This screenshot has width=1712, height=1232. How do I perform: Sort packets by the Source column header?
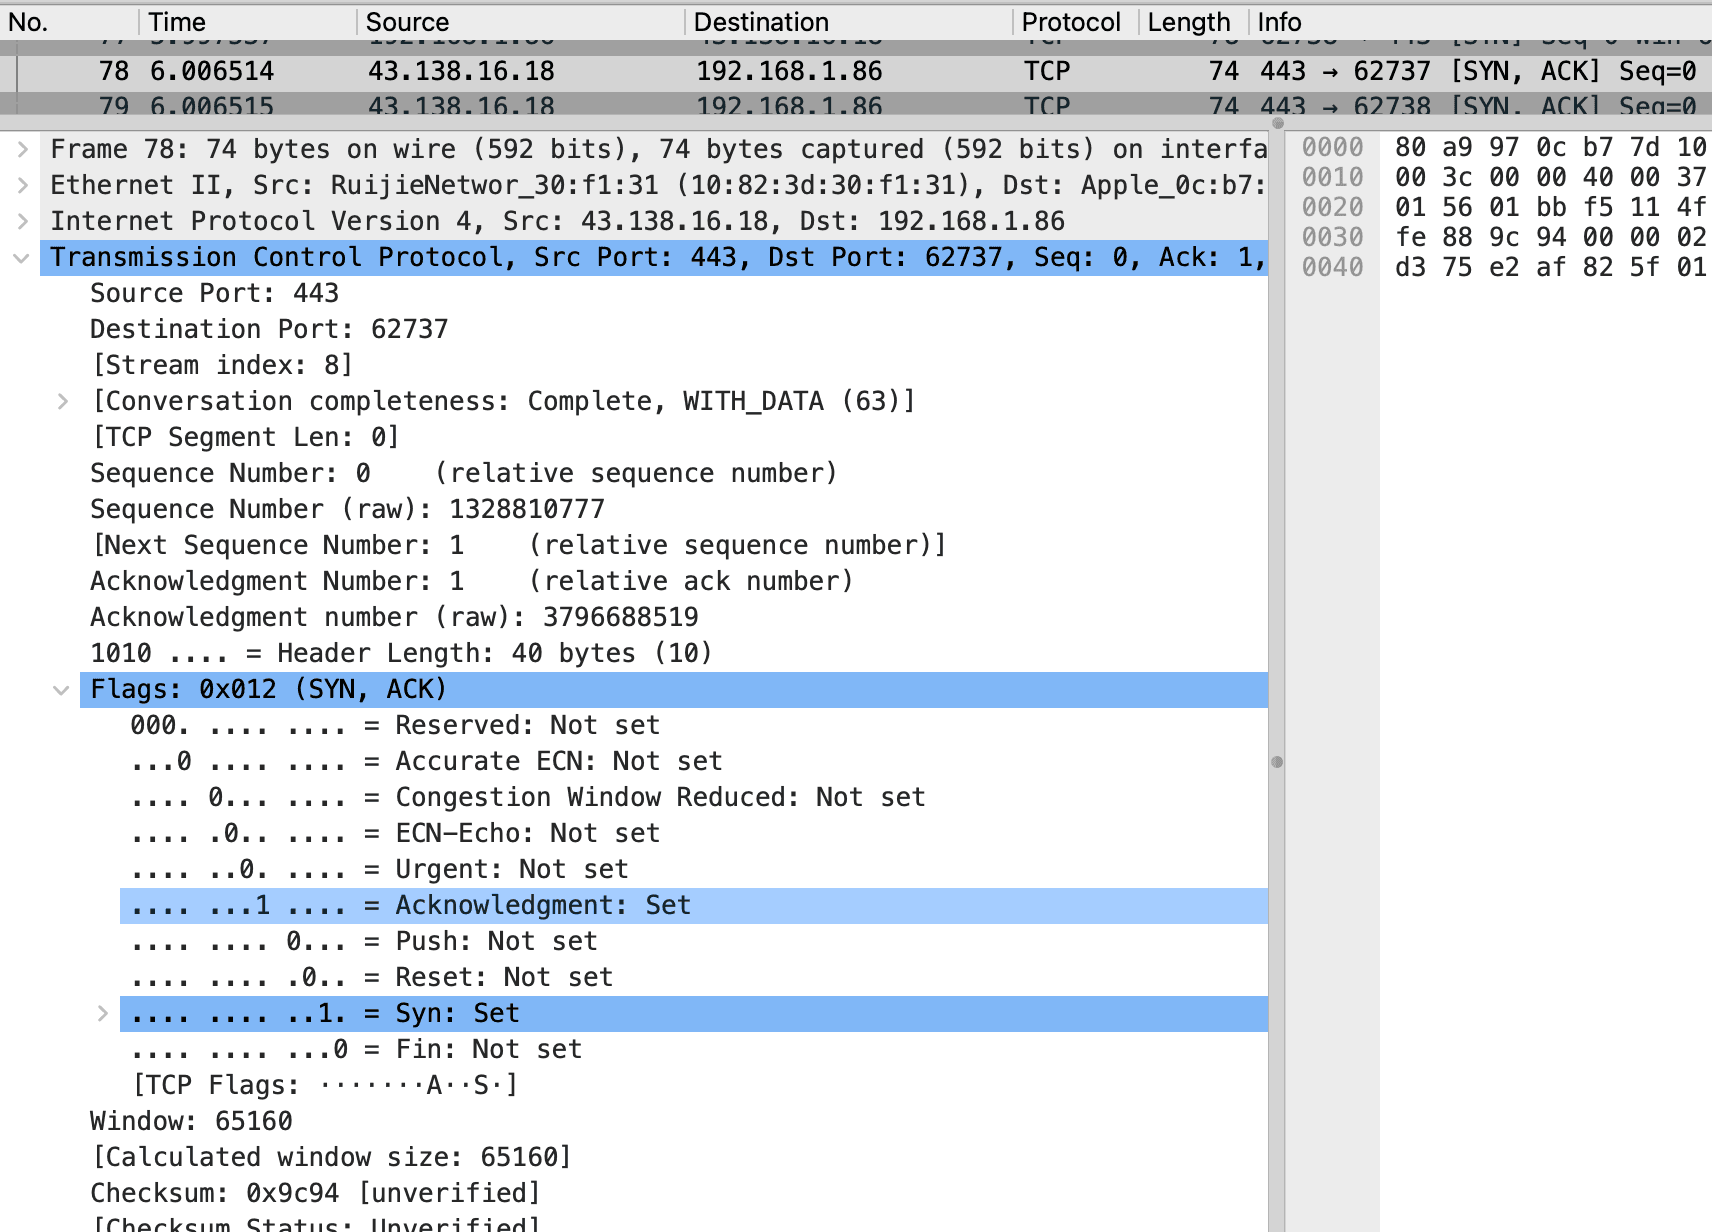click(x=520, y=22)
